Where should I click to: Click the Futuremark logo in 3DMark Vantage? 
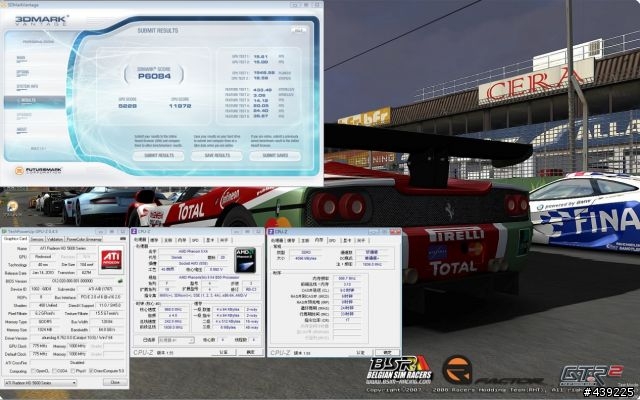click(x=38, y=170)
